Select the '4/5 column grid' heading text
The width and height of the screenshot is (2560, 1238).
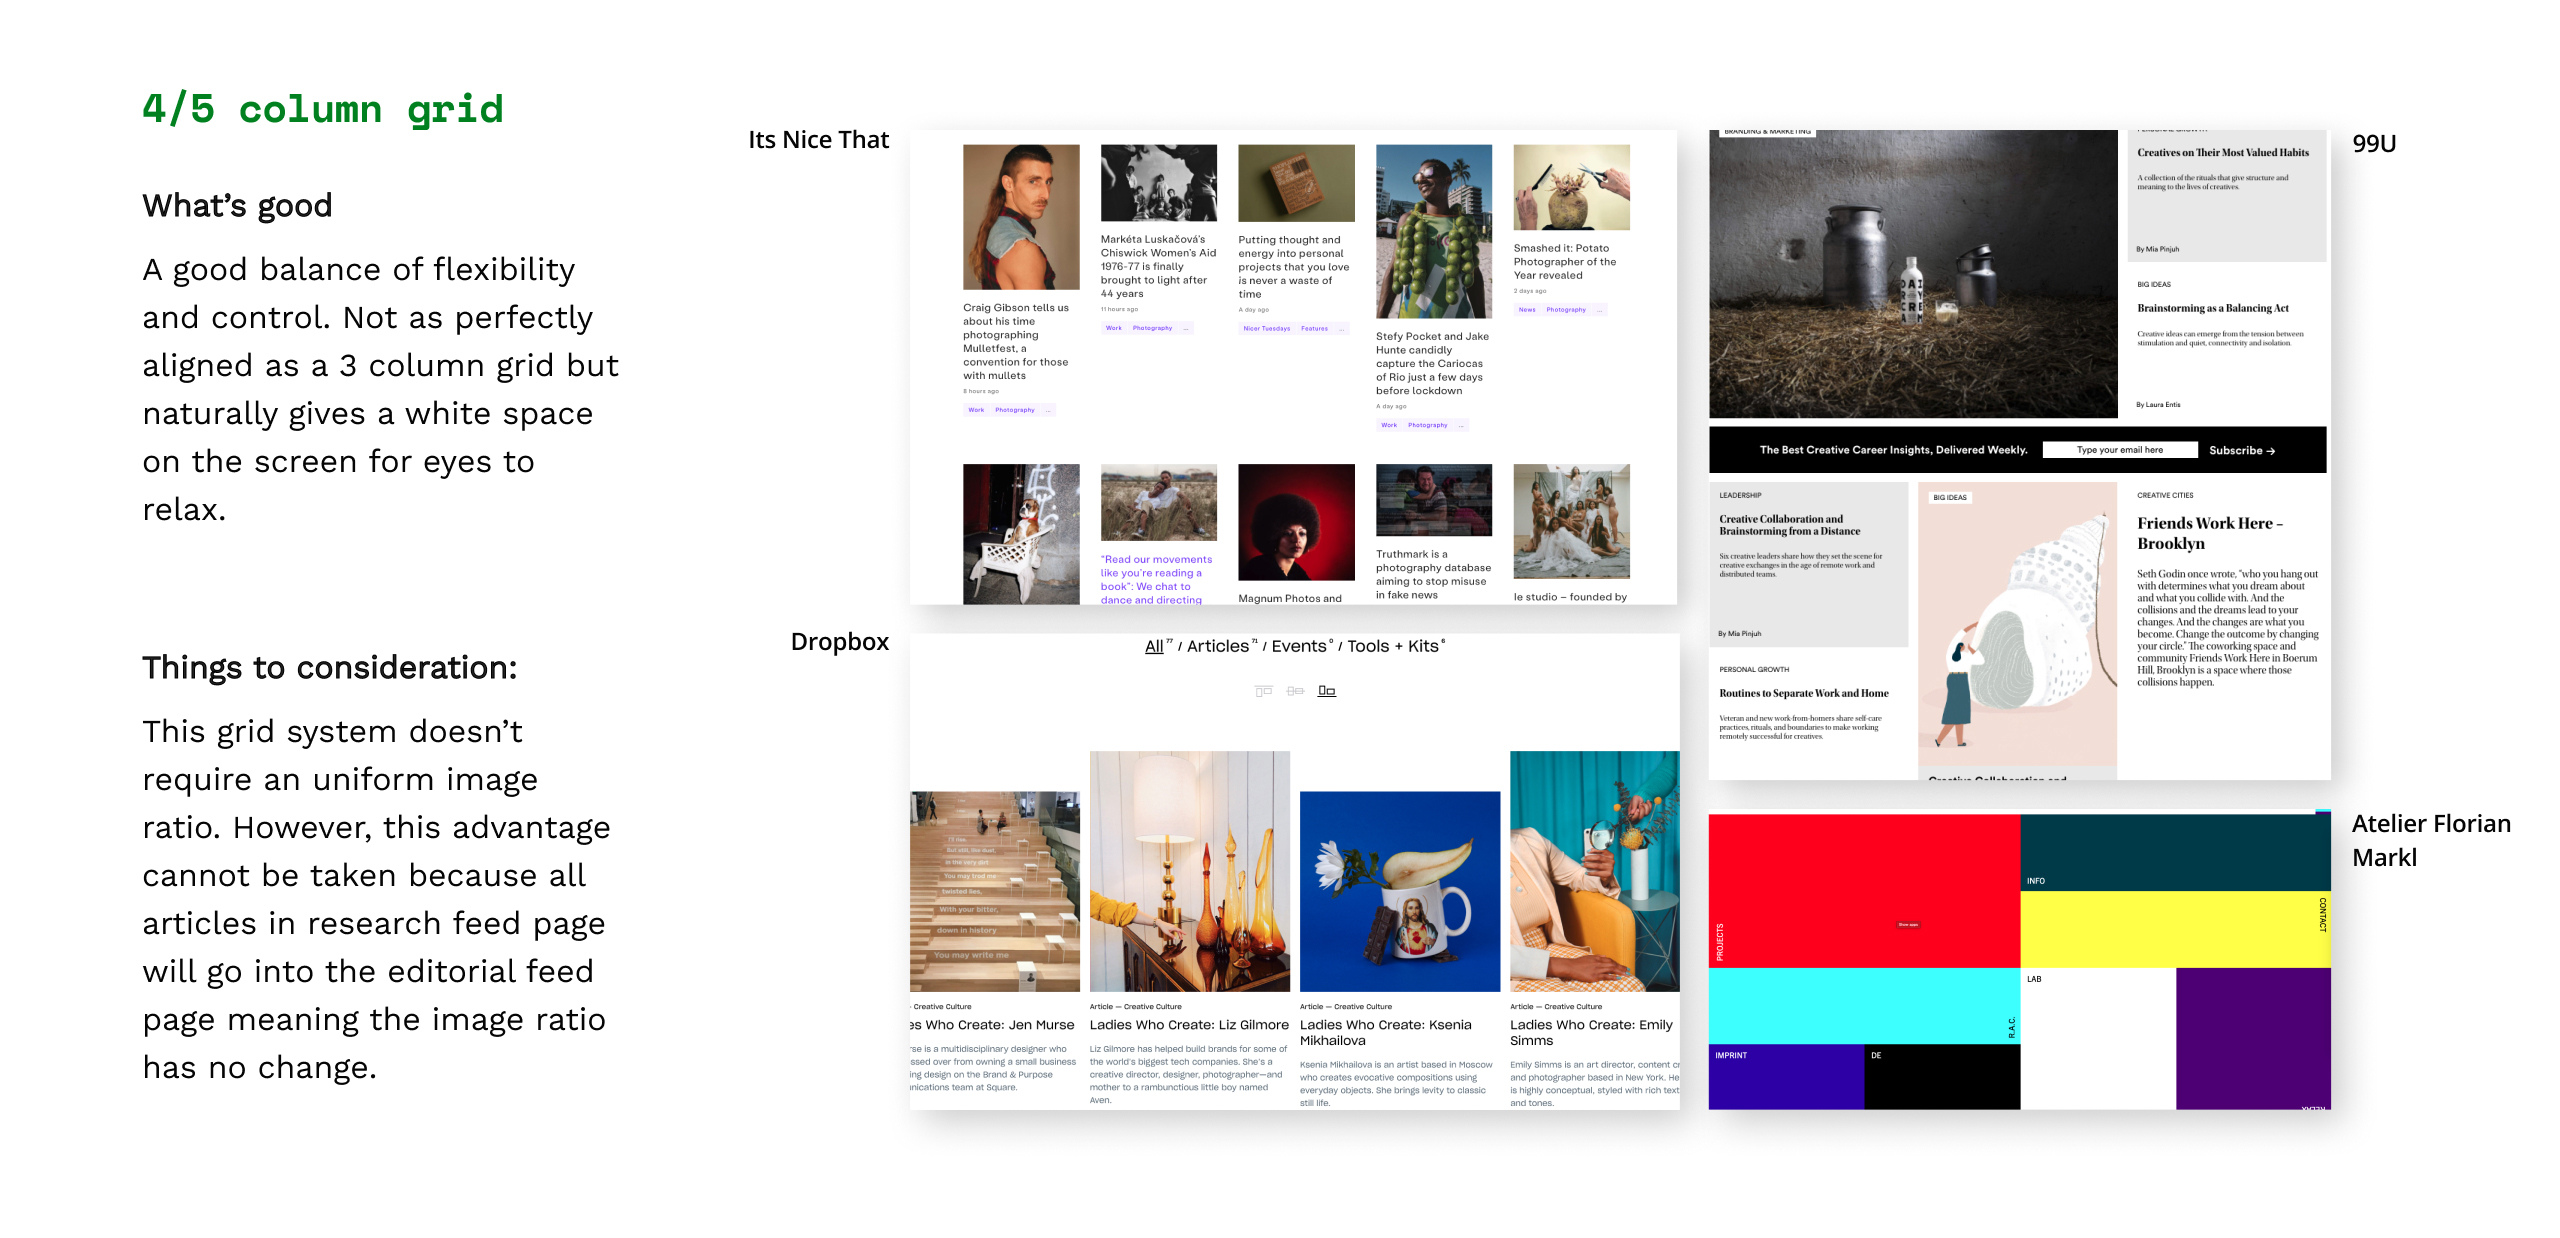[323, 109]
